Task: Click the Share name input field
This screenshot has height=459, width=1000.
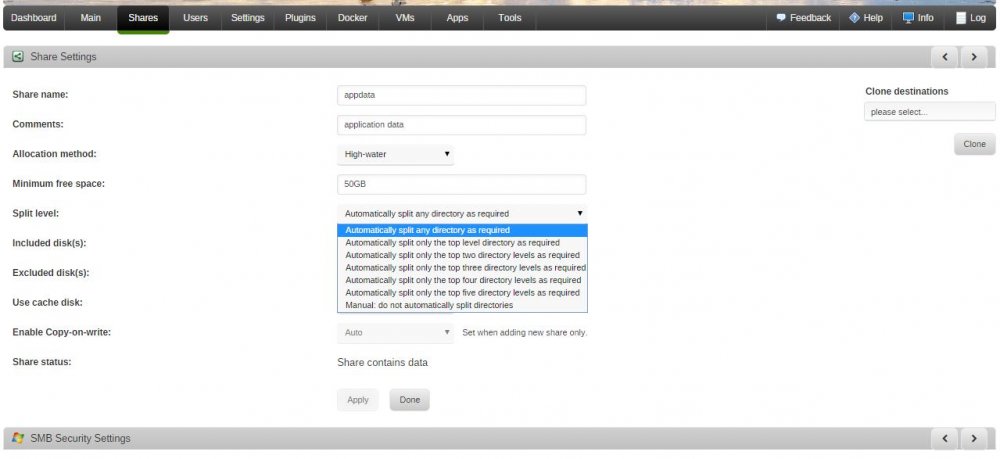Action: click(x=461, y=95)
